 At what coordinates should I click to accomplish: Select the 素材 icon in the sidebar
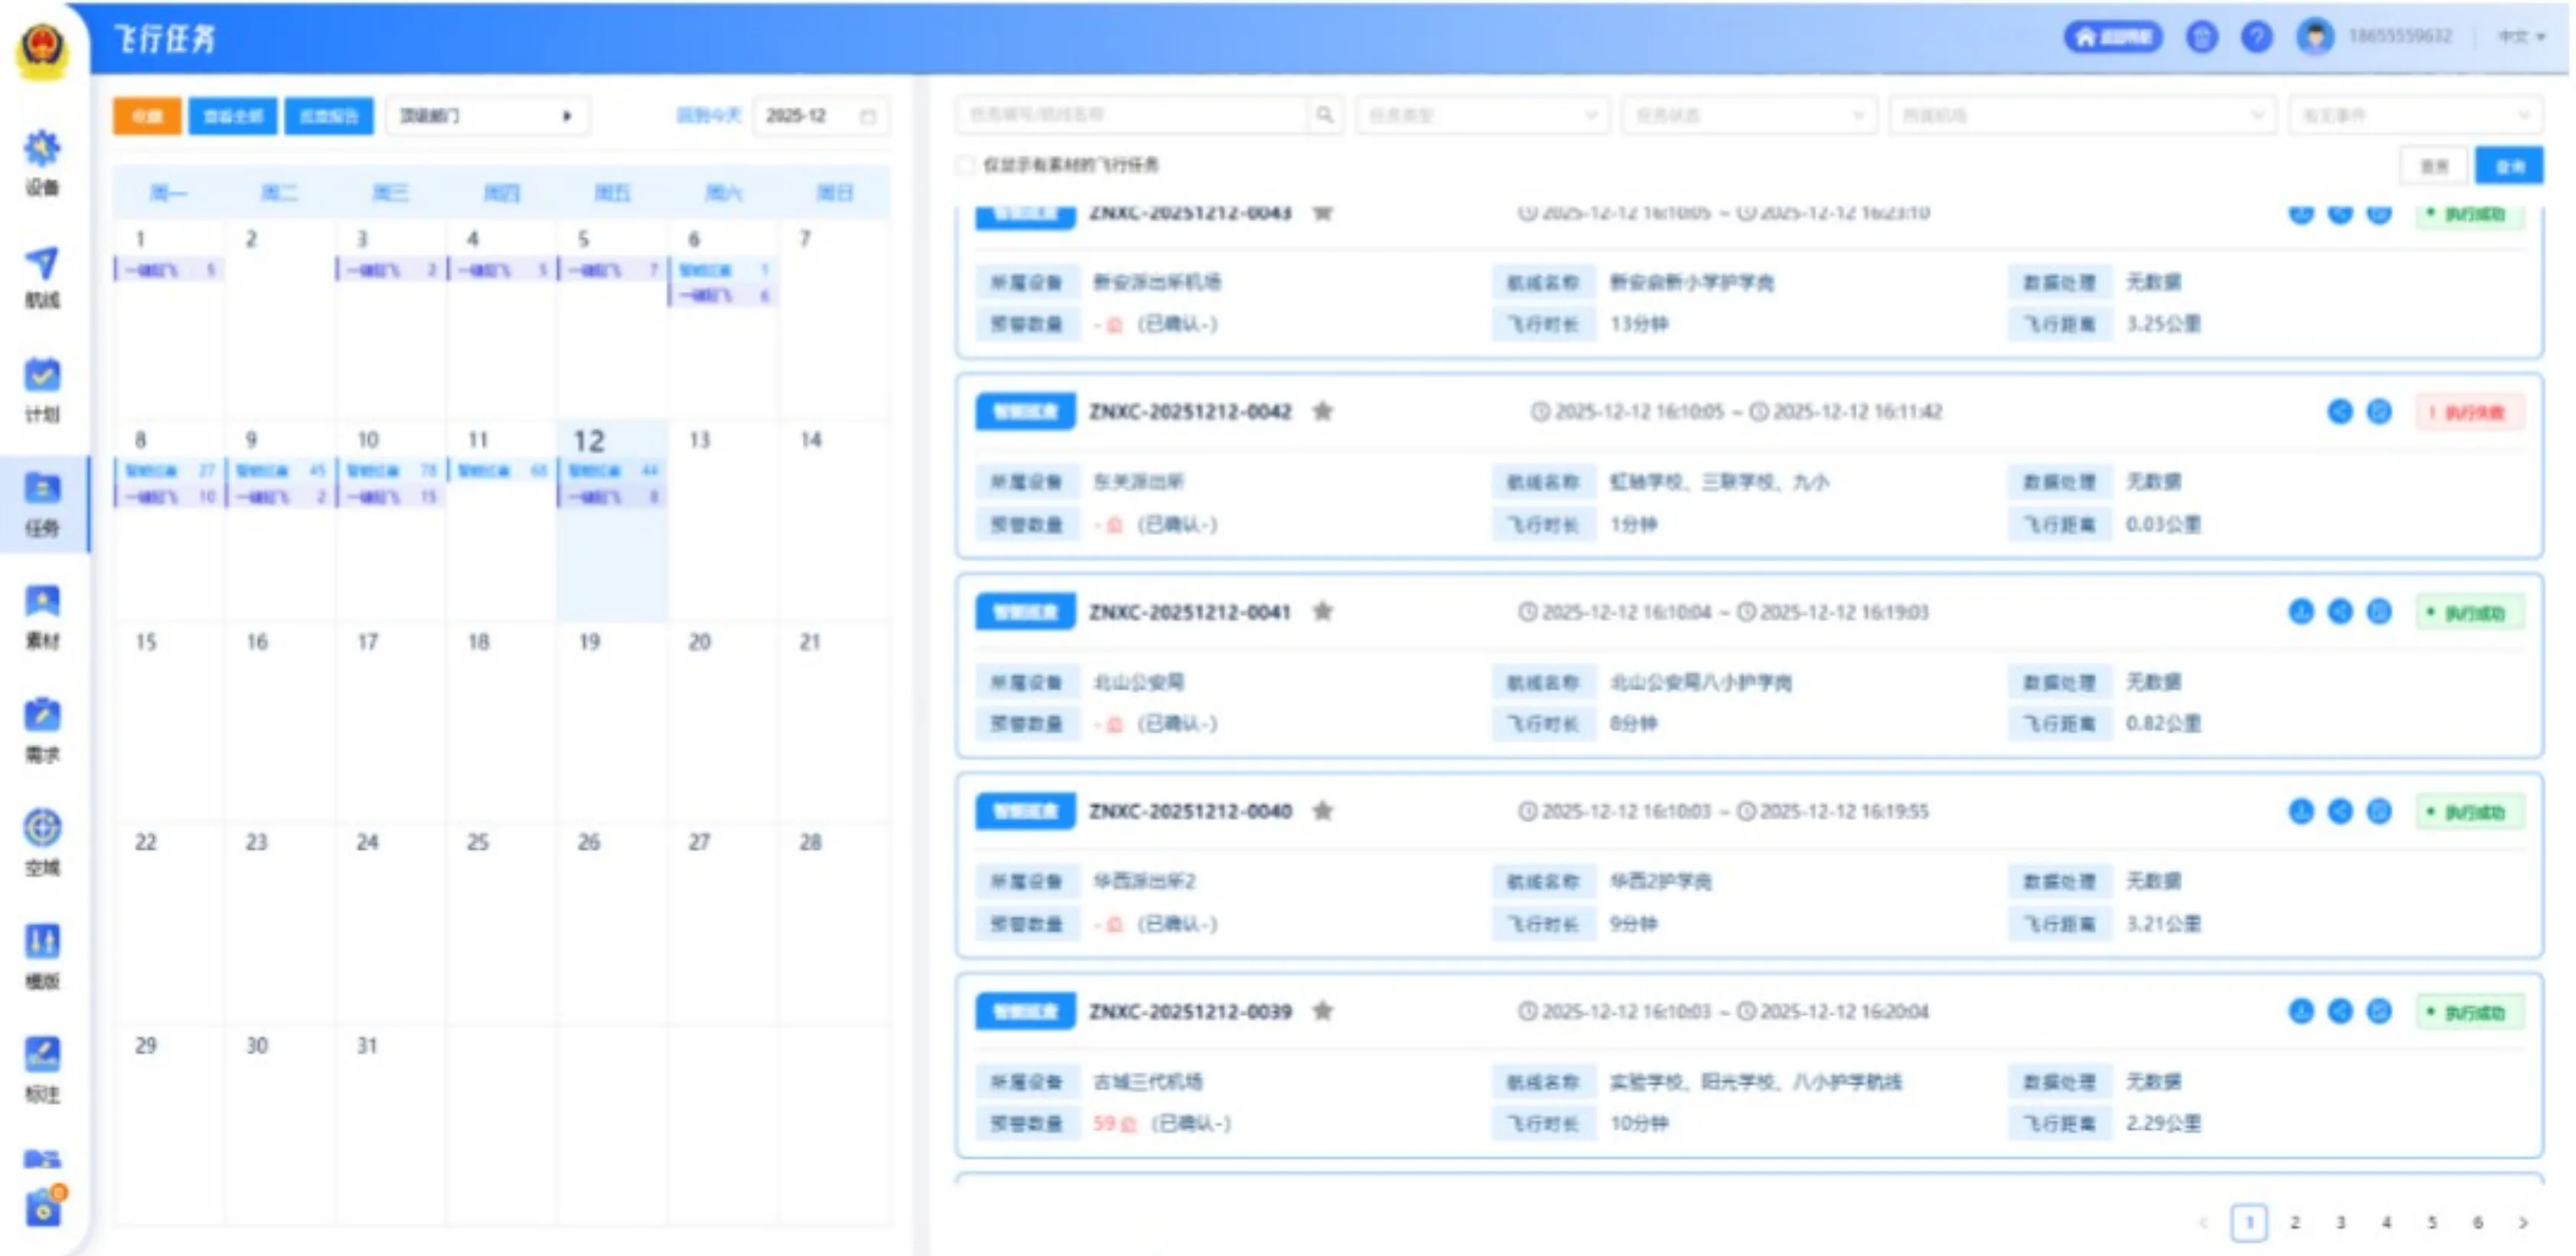point(42,616)
